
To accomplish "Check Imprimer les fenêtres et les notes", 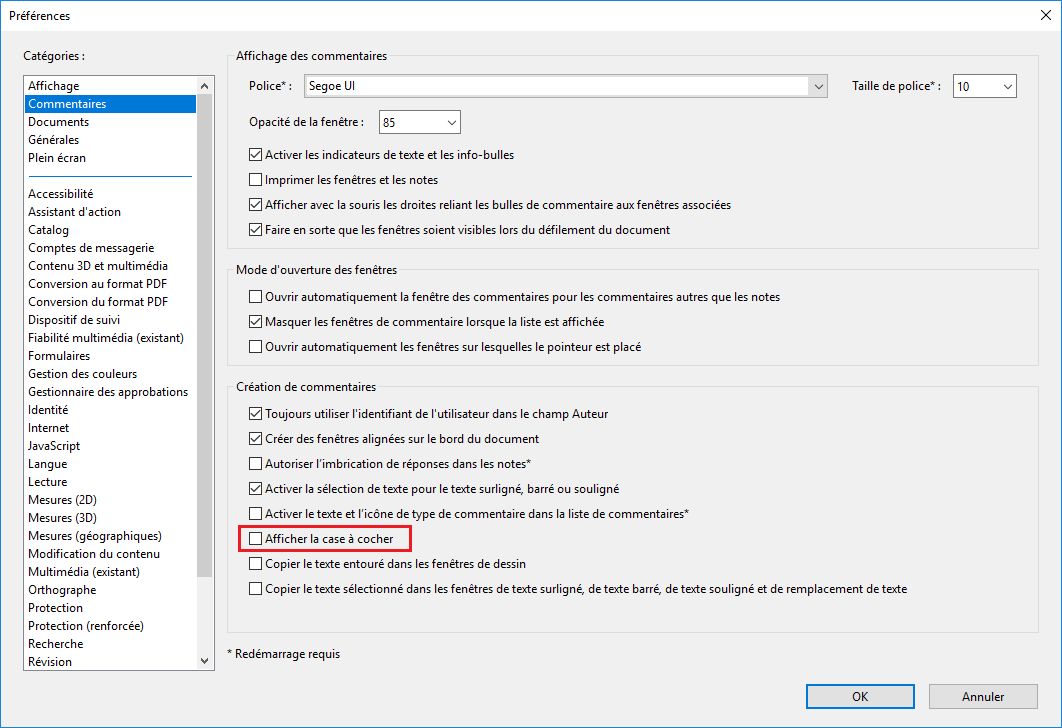I will point(255,179).
